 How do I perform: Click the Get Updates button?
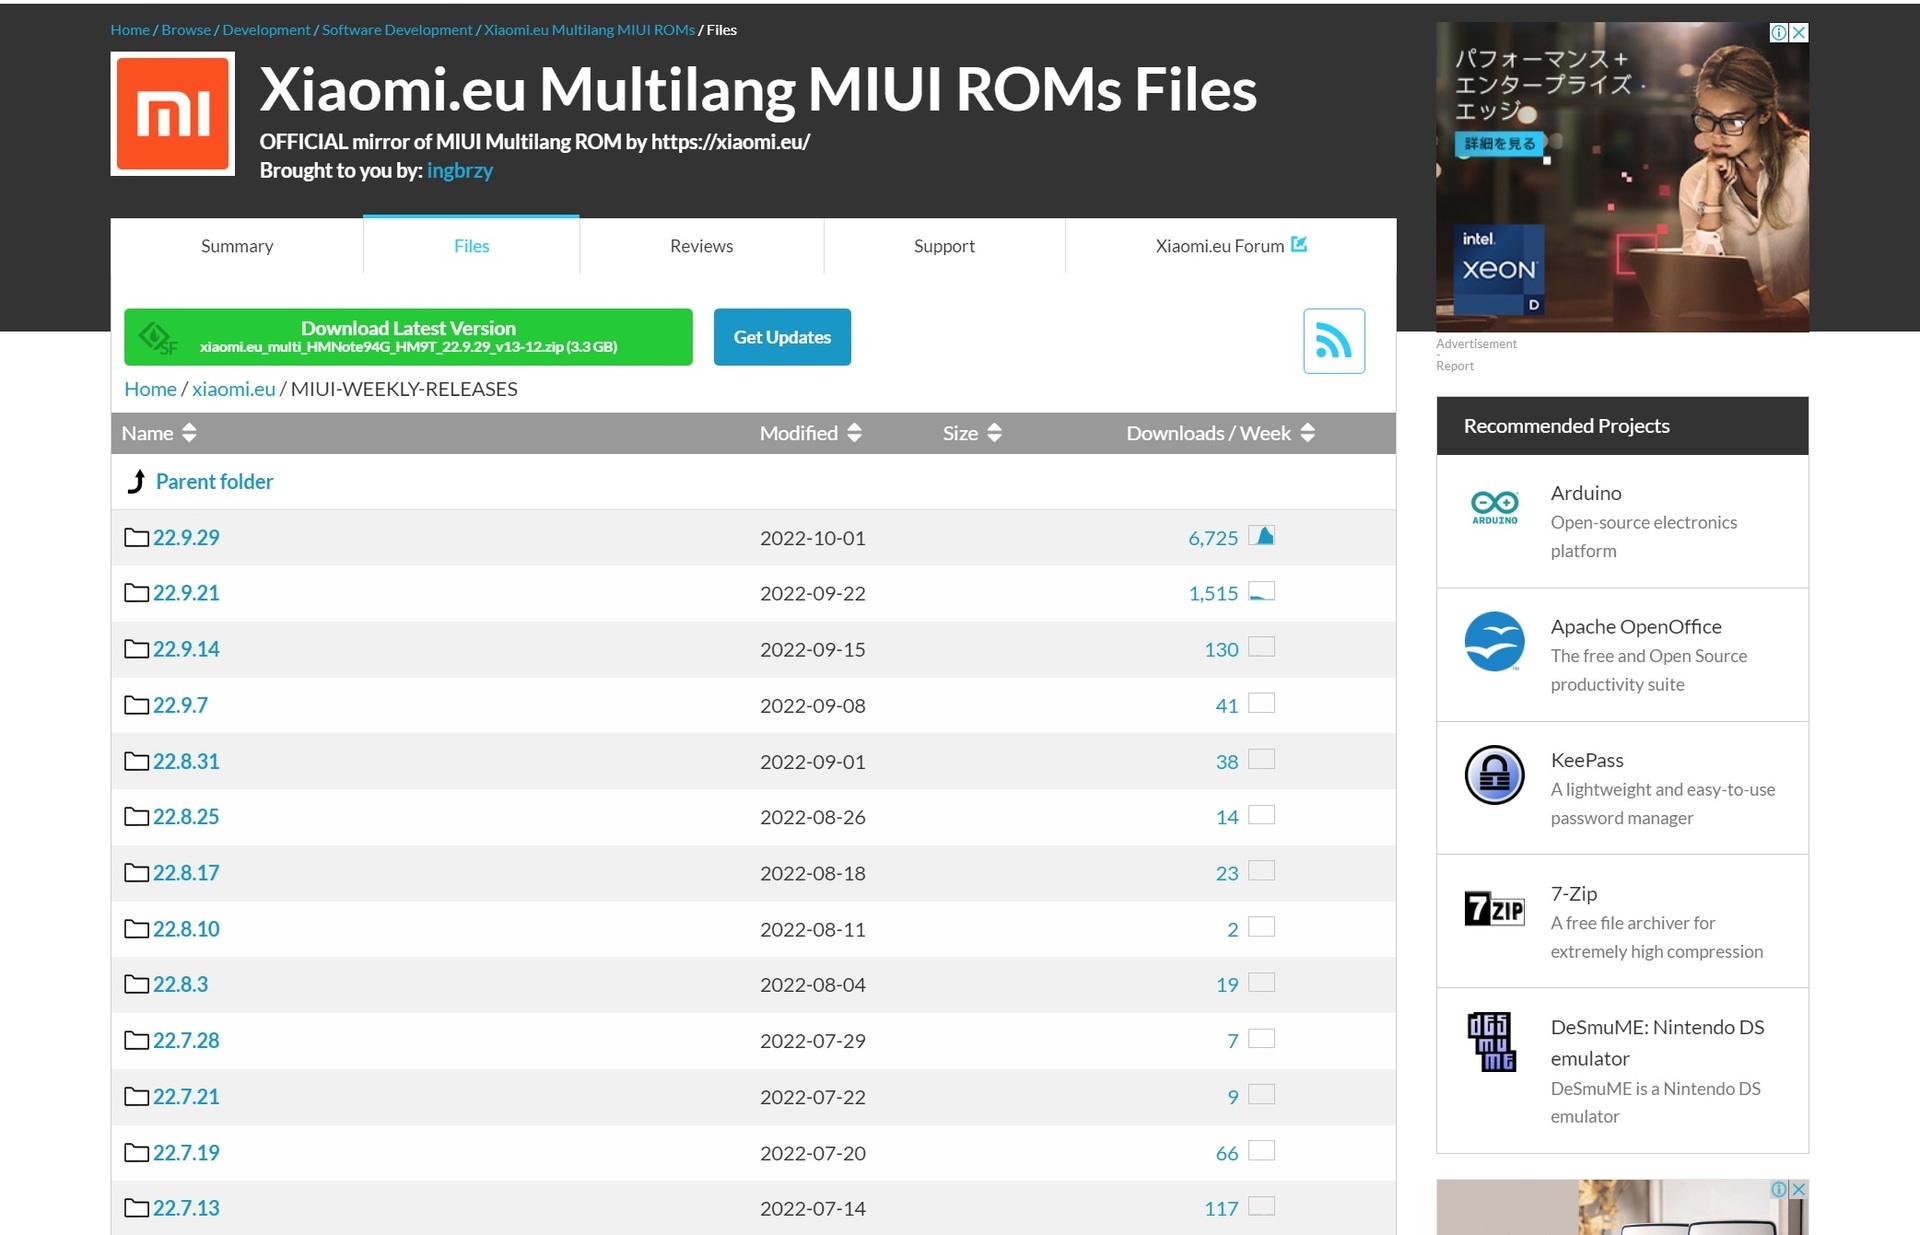click(x=782, y=337)
